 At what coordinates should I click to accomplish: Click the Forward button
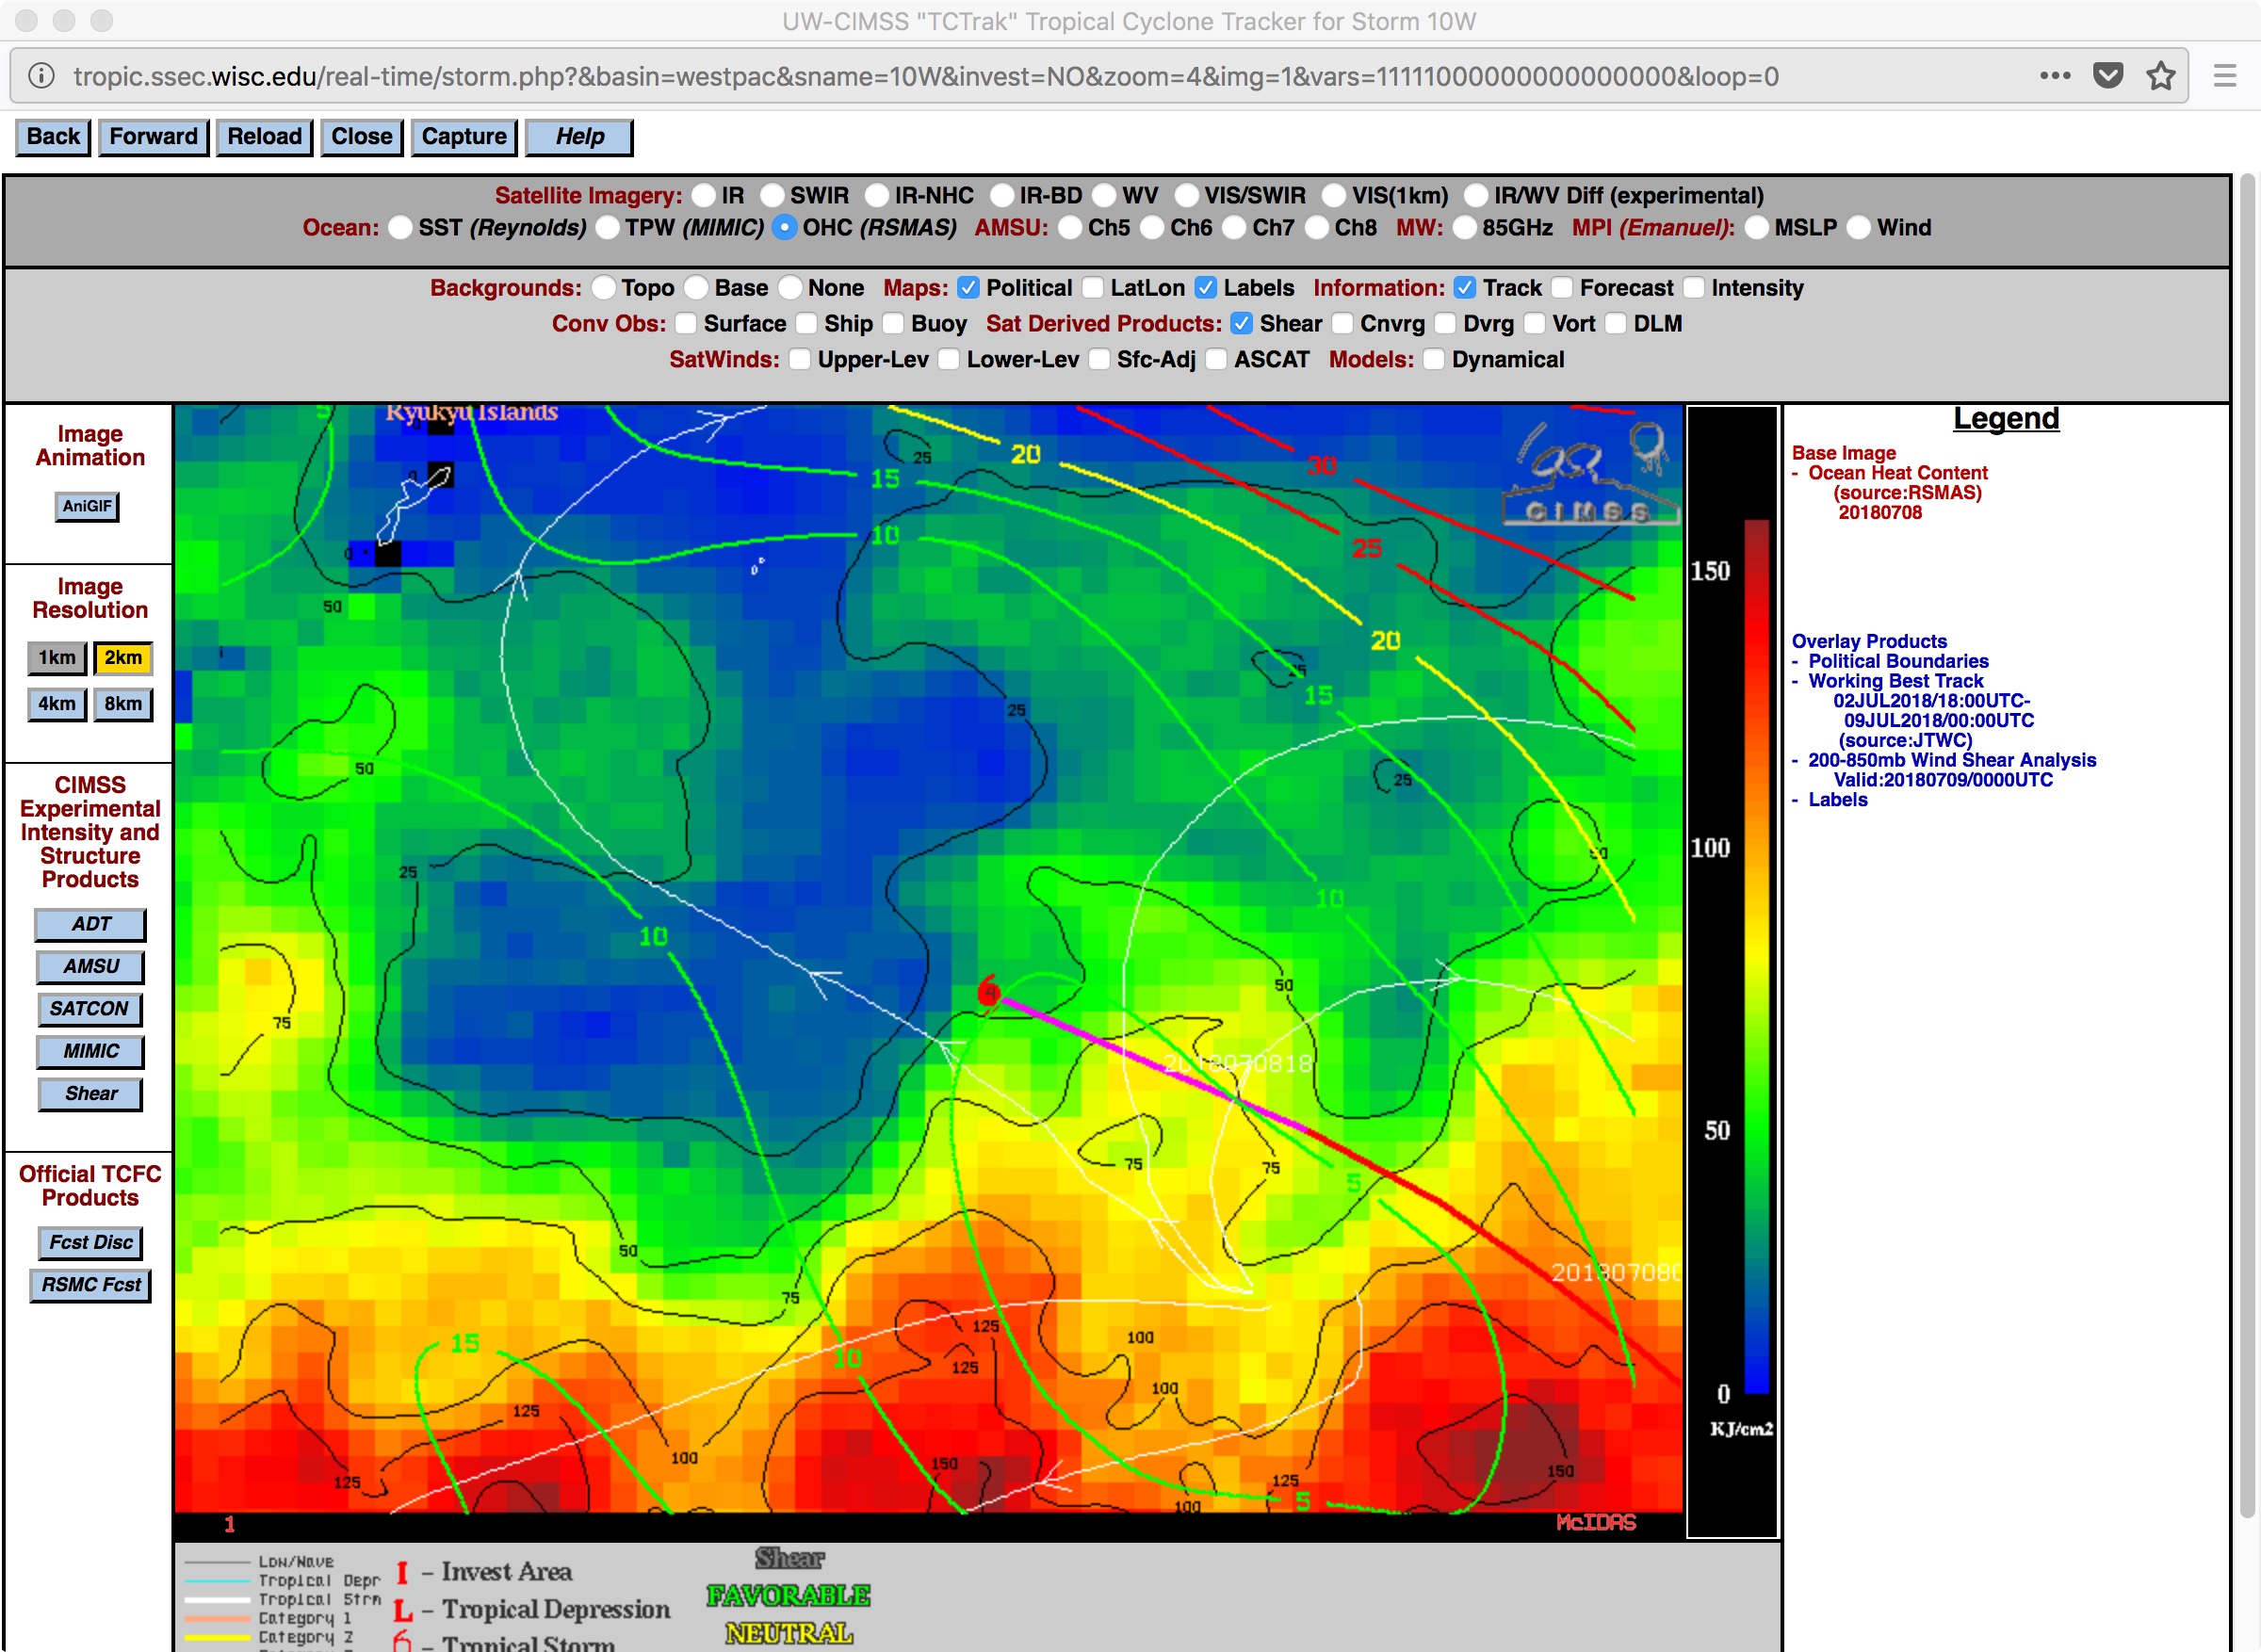coord(153,137)
